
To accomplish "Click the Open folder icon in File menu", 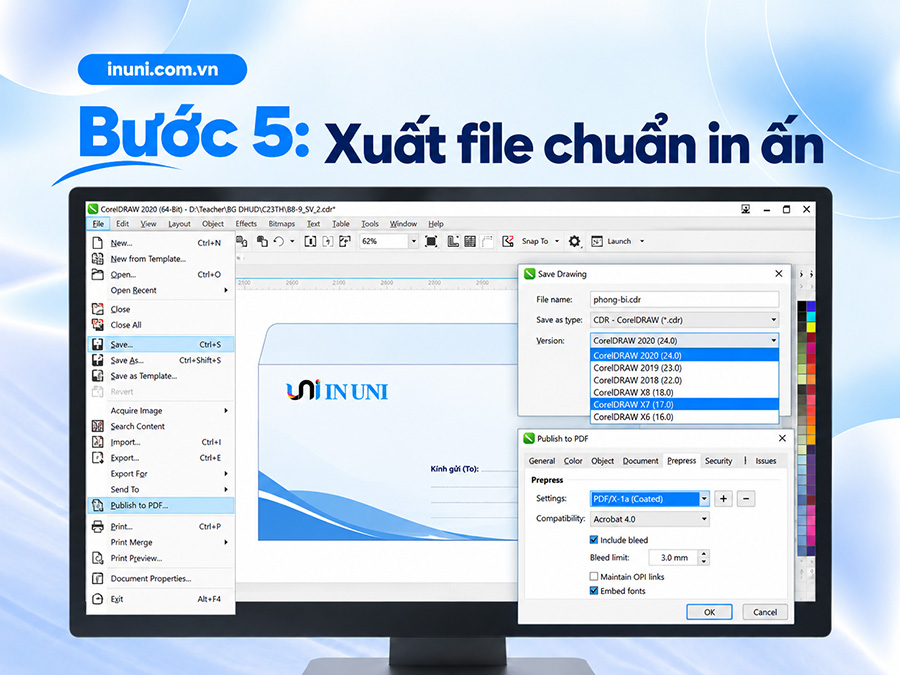I will click(x=98, y=274).
